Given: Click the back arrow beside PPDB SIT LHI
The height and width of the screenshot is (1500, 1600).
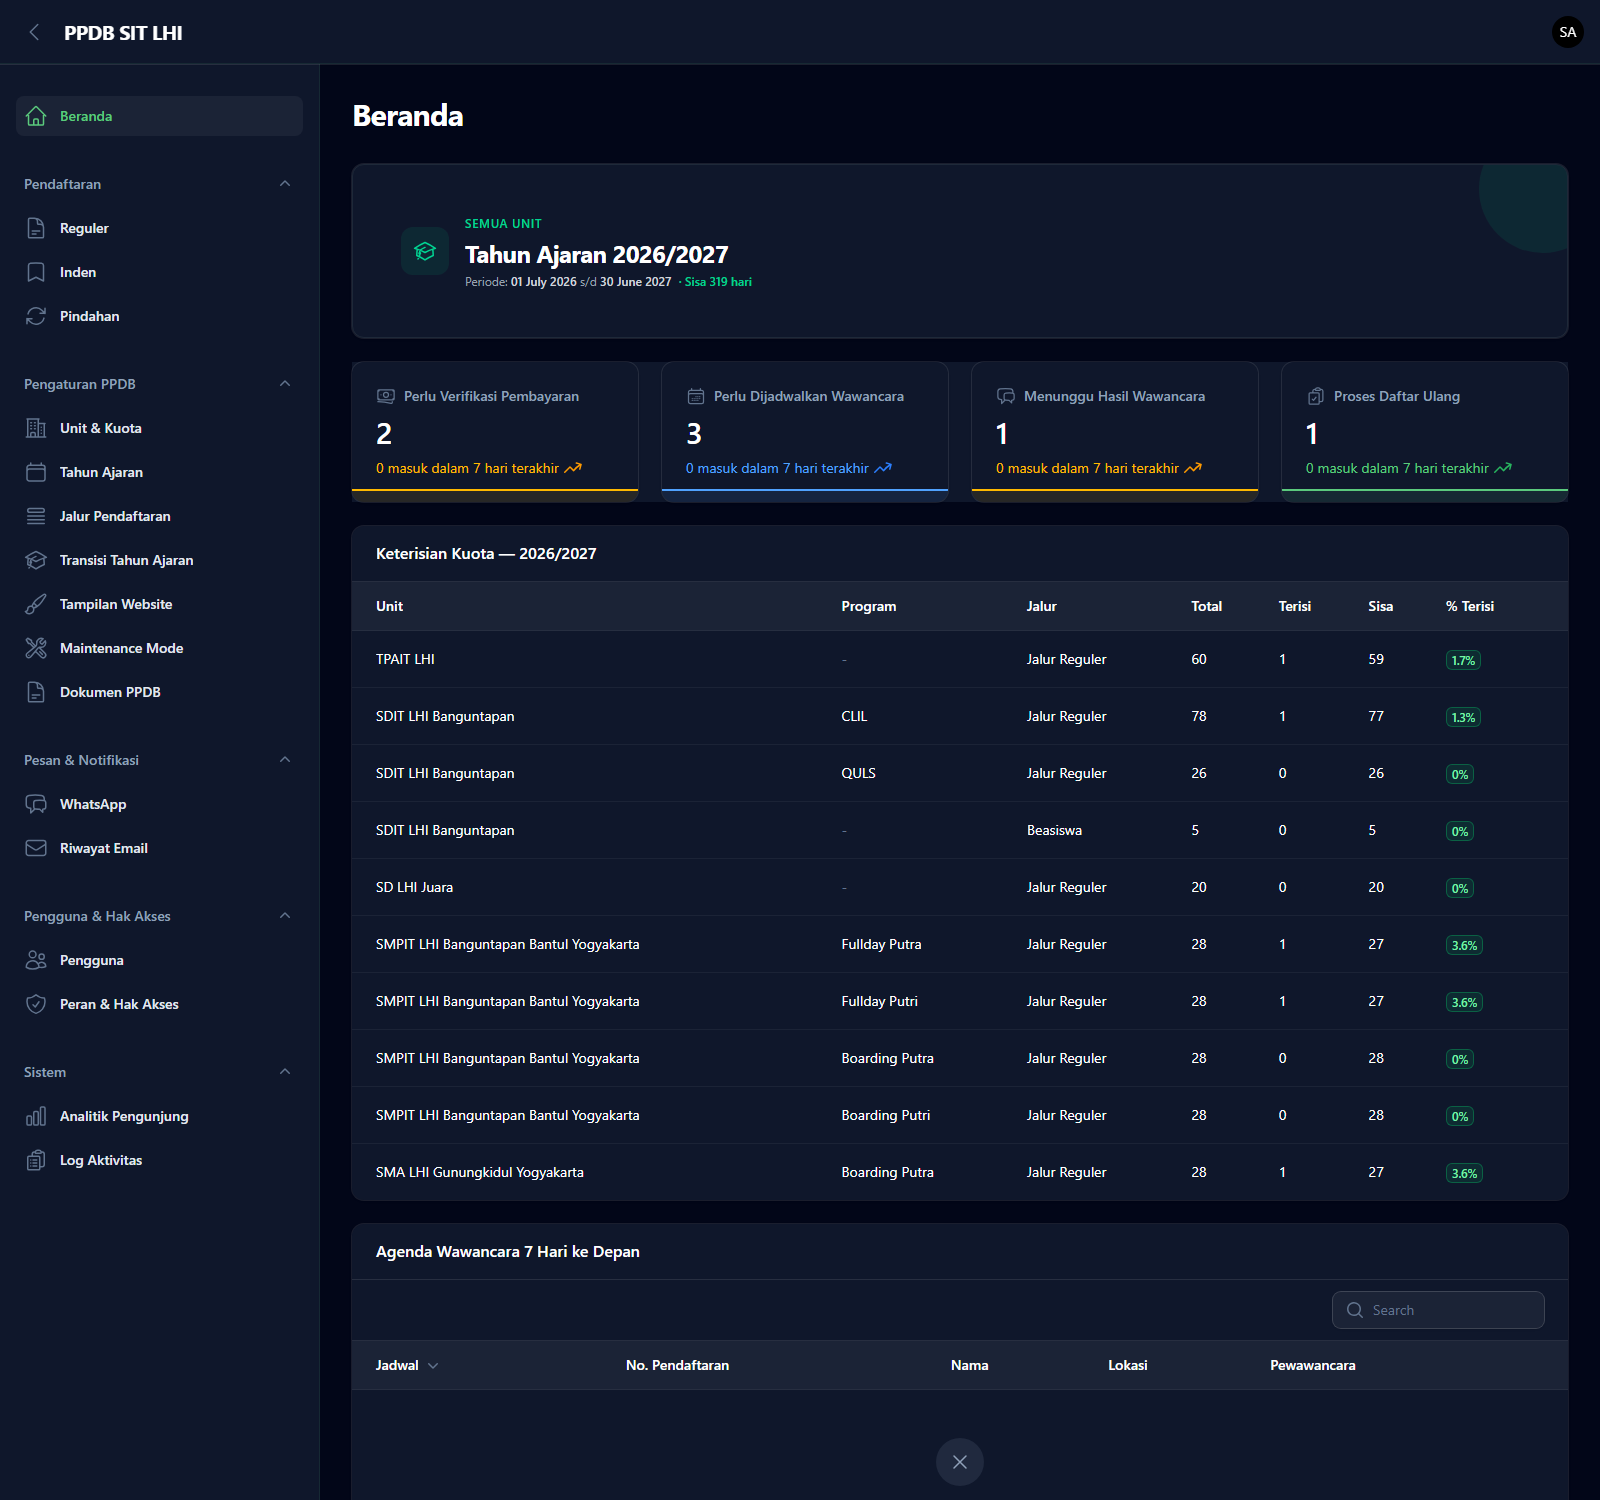Looking at the screenshot, I should pyautogui.click(x=35, y=32).
